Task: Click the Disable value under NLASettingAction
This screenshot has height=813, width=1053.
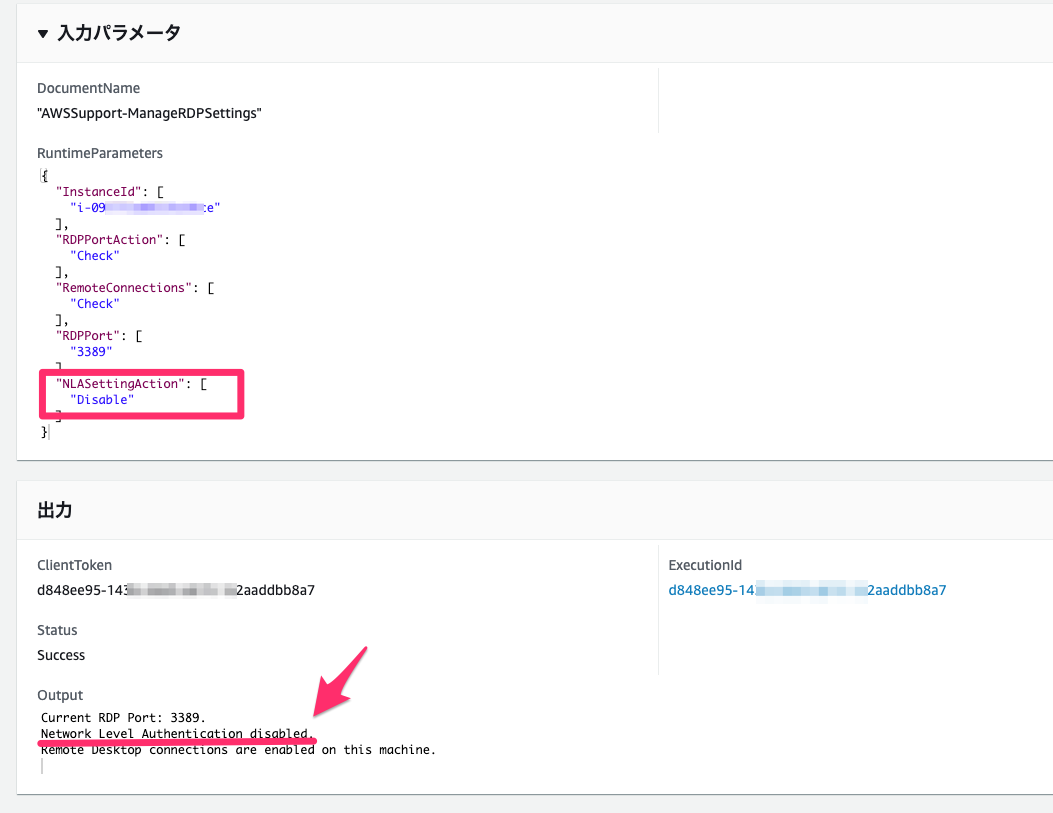Action: 104,399
